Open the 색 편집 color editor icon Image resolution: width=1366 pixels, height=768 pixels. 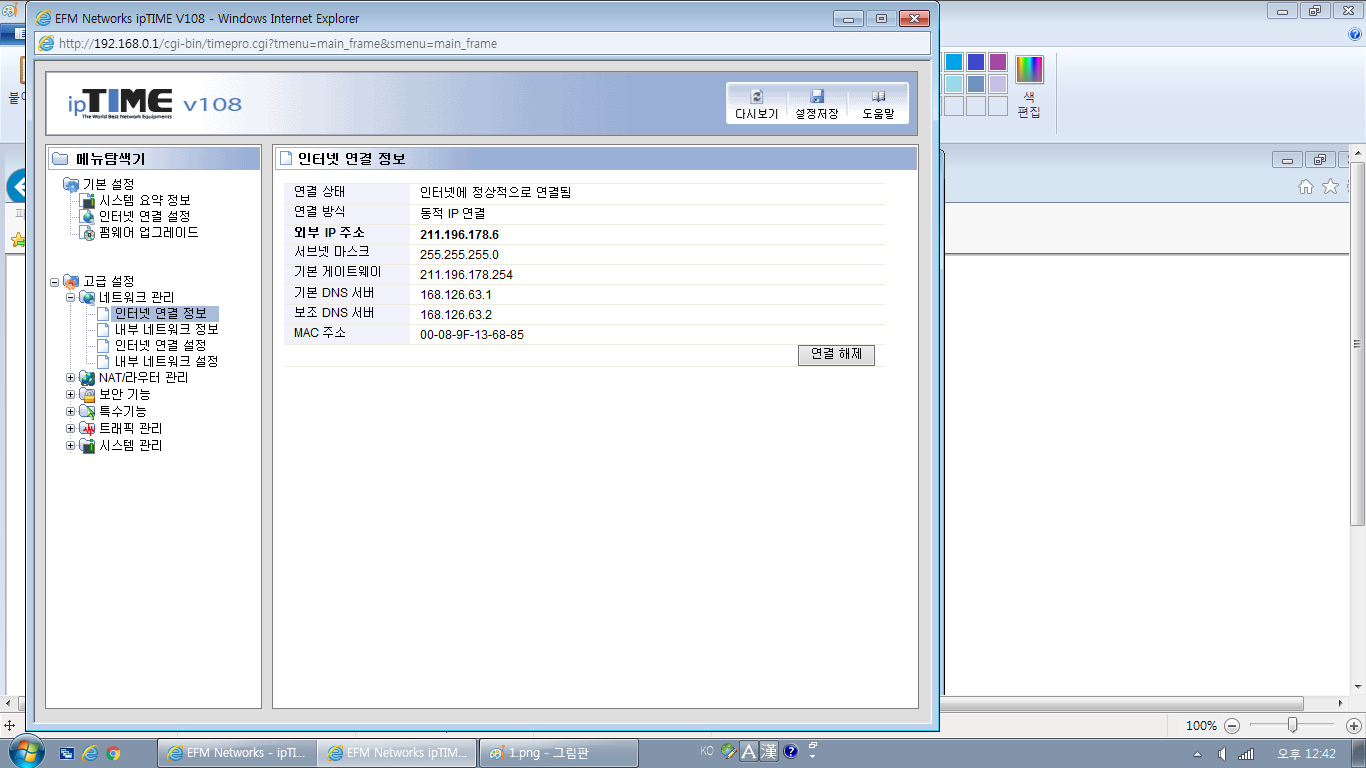point(1029,87)
